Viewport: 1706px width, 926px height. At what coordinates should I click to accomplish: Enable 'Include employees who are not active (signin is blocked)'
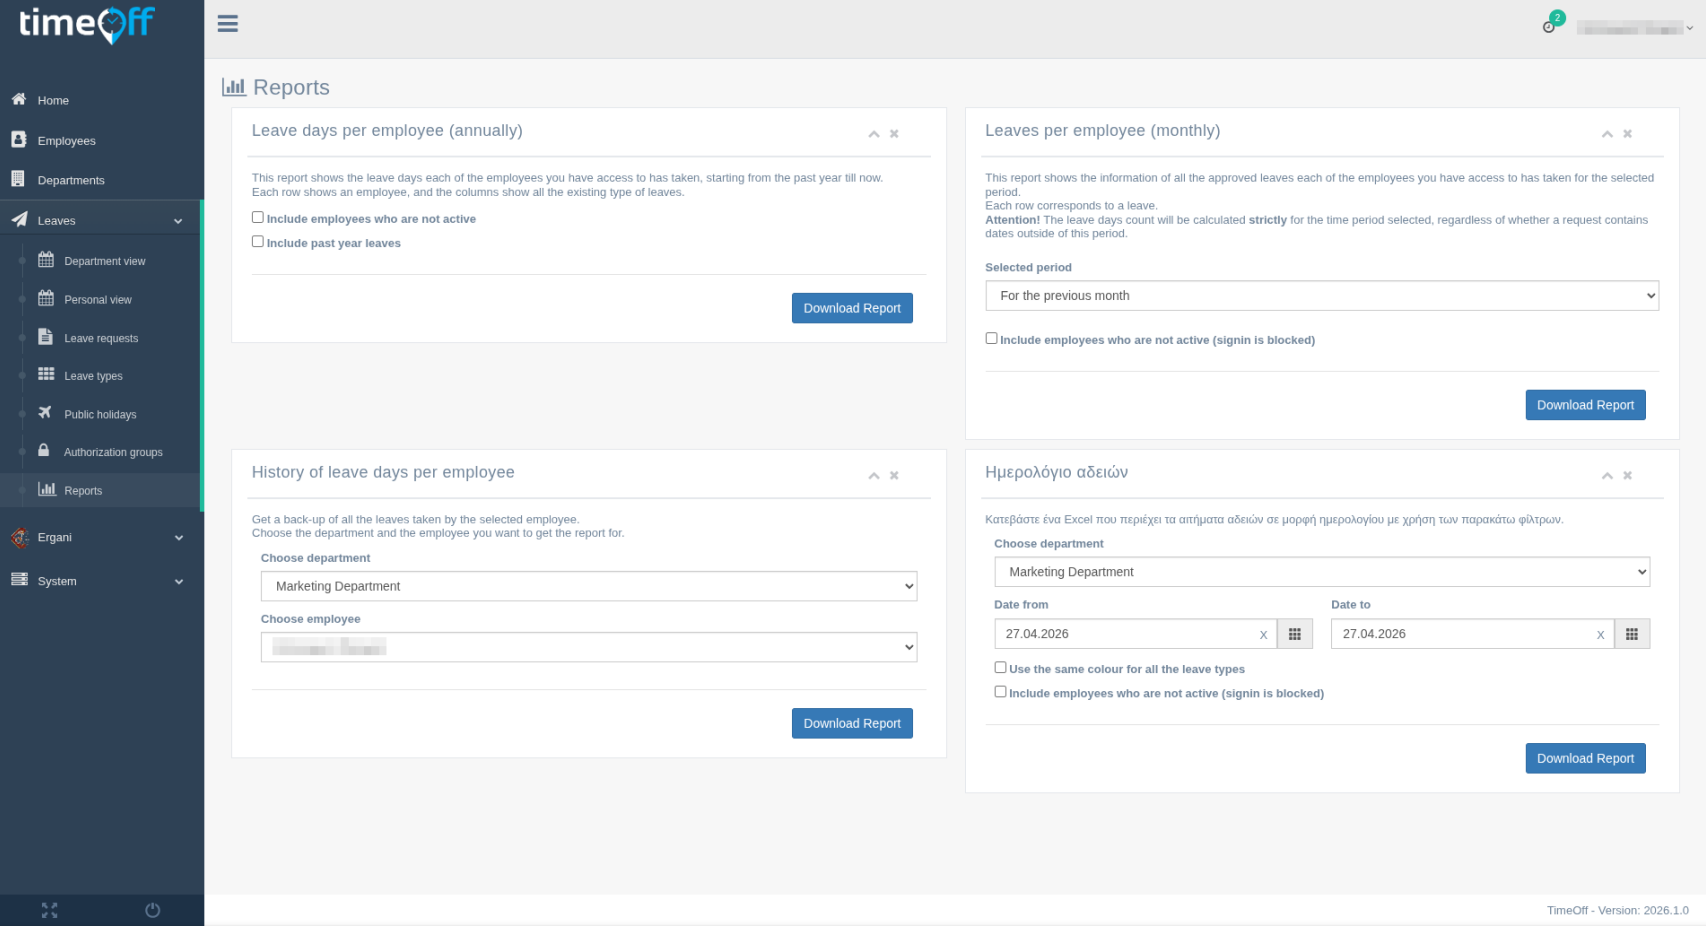click(x=991, y=338)
